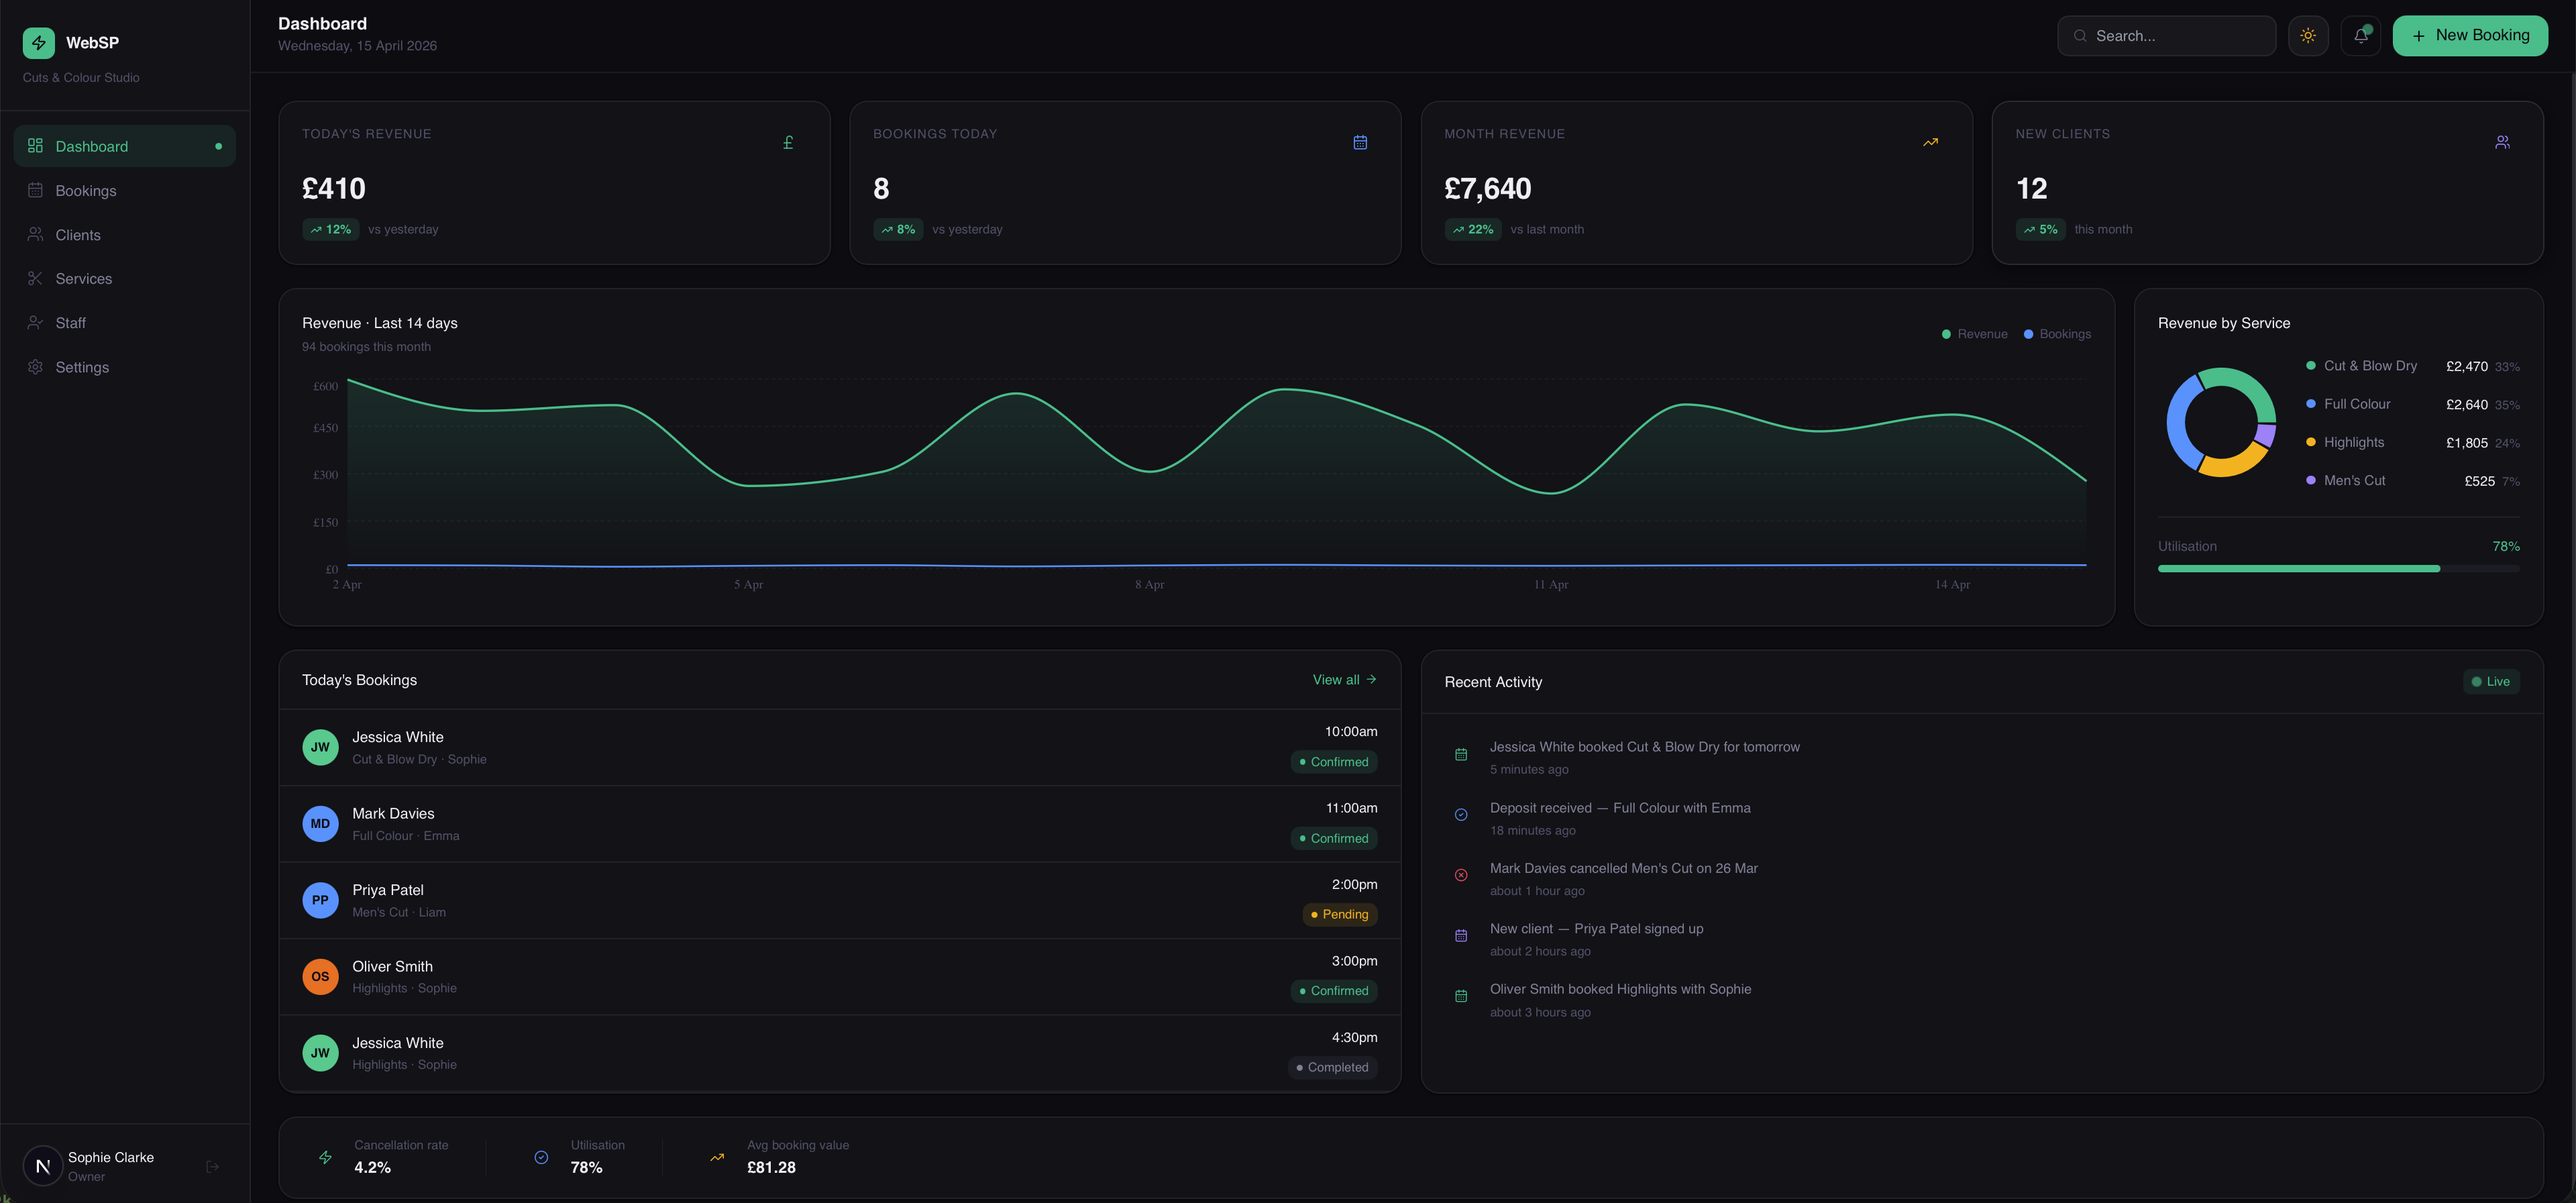
Task: Open the notifications bell icon
Action: pyautogui.click(x=2360, y=36)
